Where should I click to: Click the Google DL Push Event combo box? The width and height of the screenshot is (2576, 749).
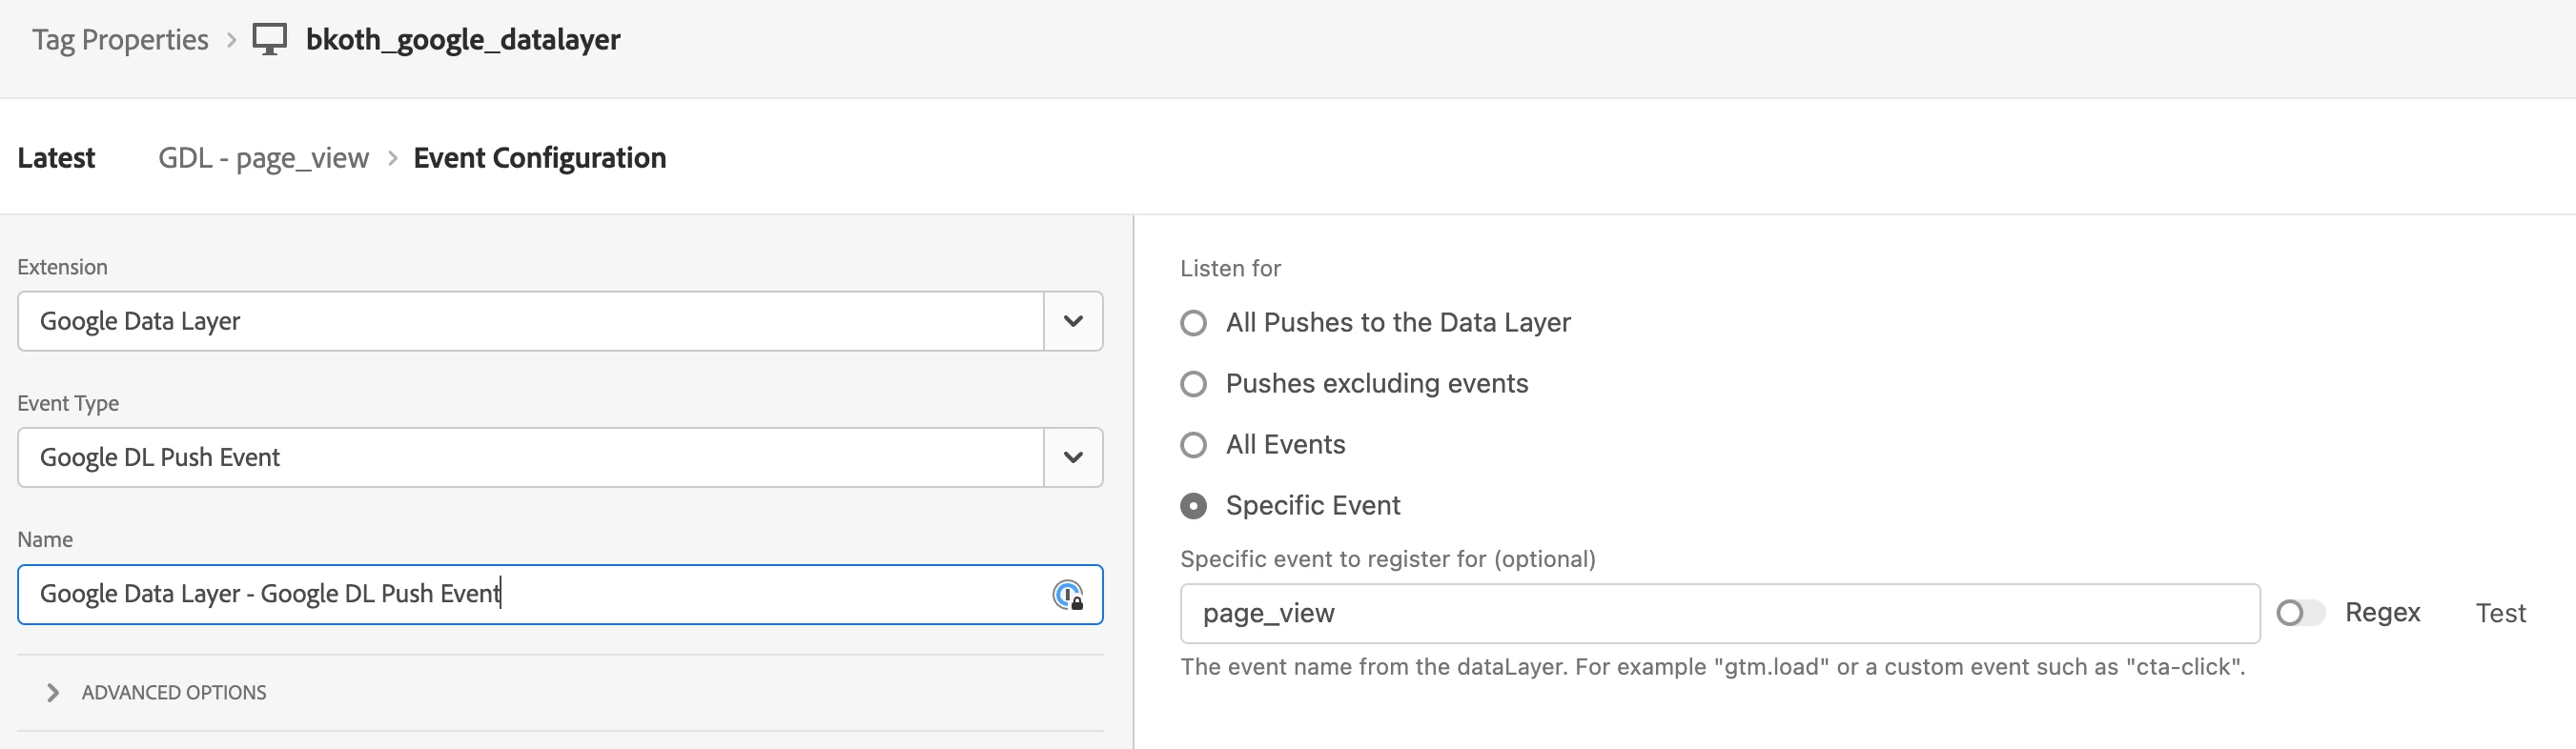click(530, 457)
